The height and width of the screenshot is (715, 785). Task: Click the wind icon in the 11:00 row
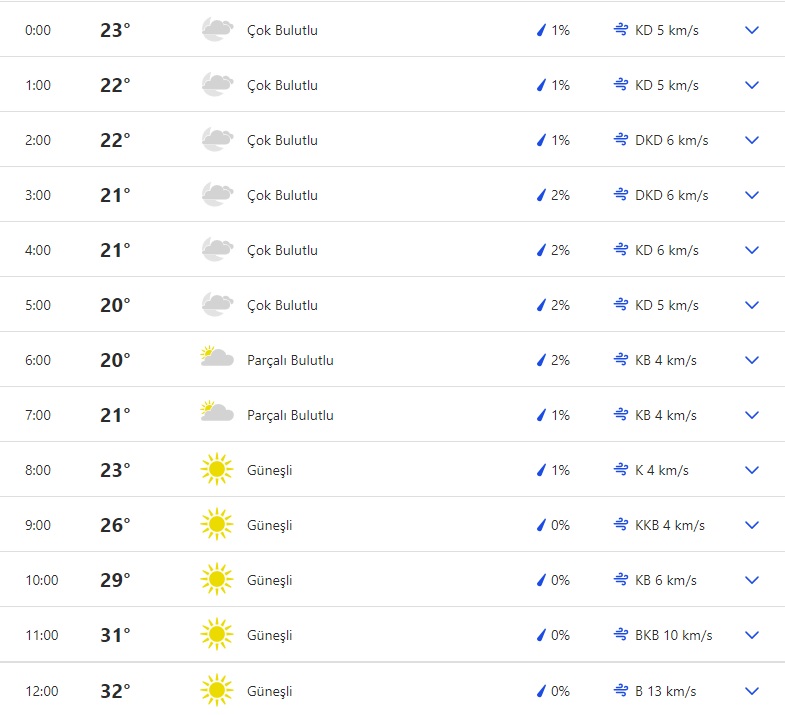pos(620,635)
